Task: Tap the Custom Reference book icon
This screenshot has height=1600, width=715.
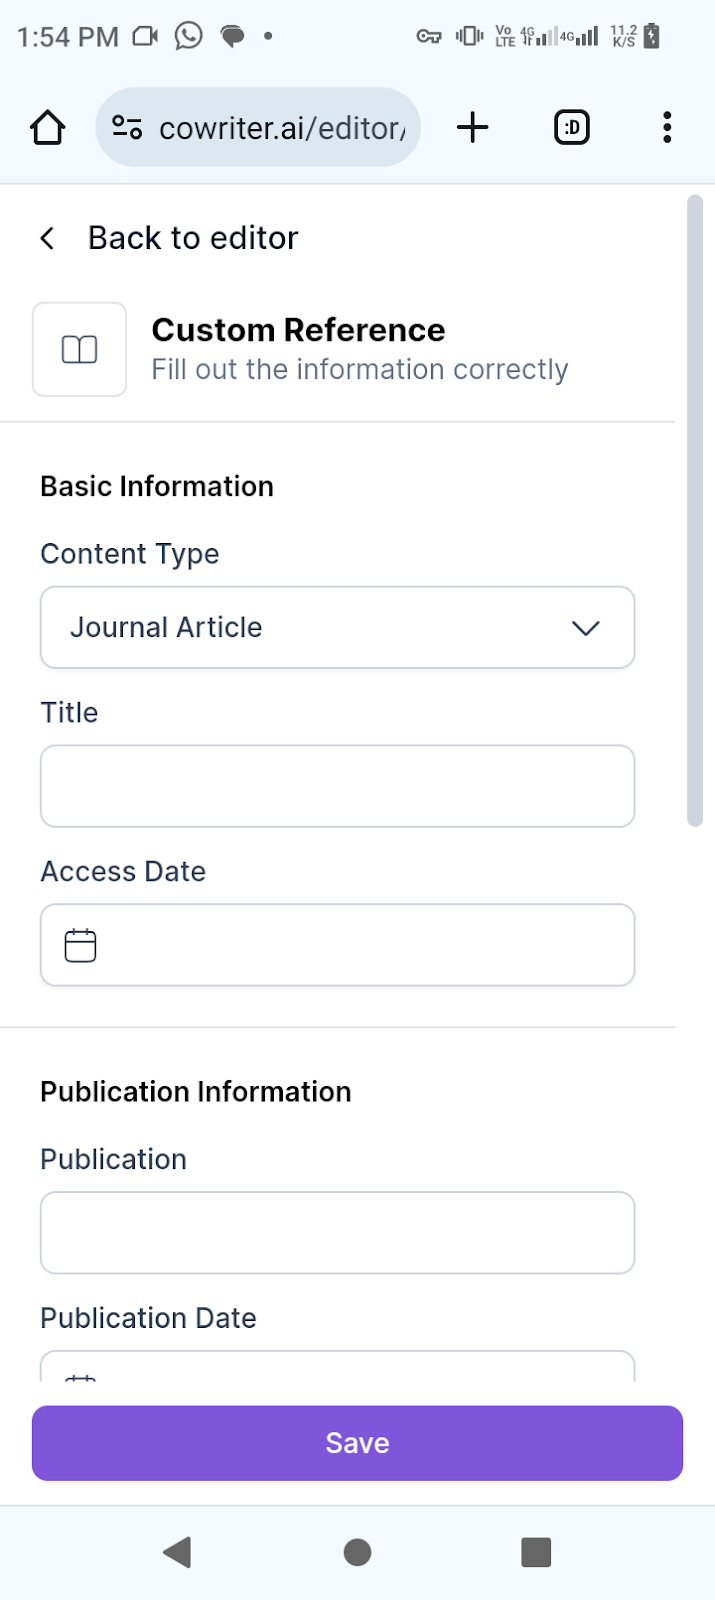Action: (x=80, y=349)
